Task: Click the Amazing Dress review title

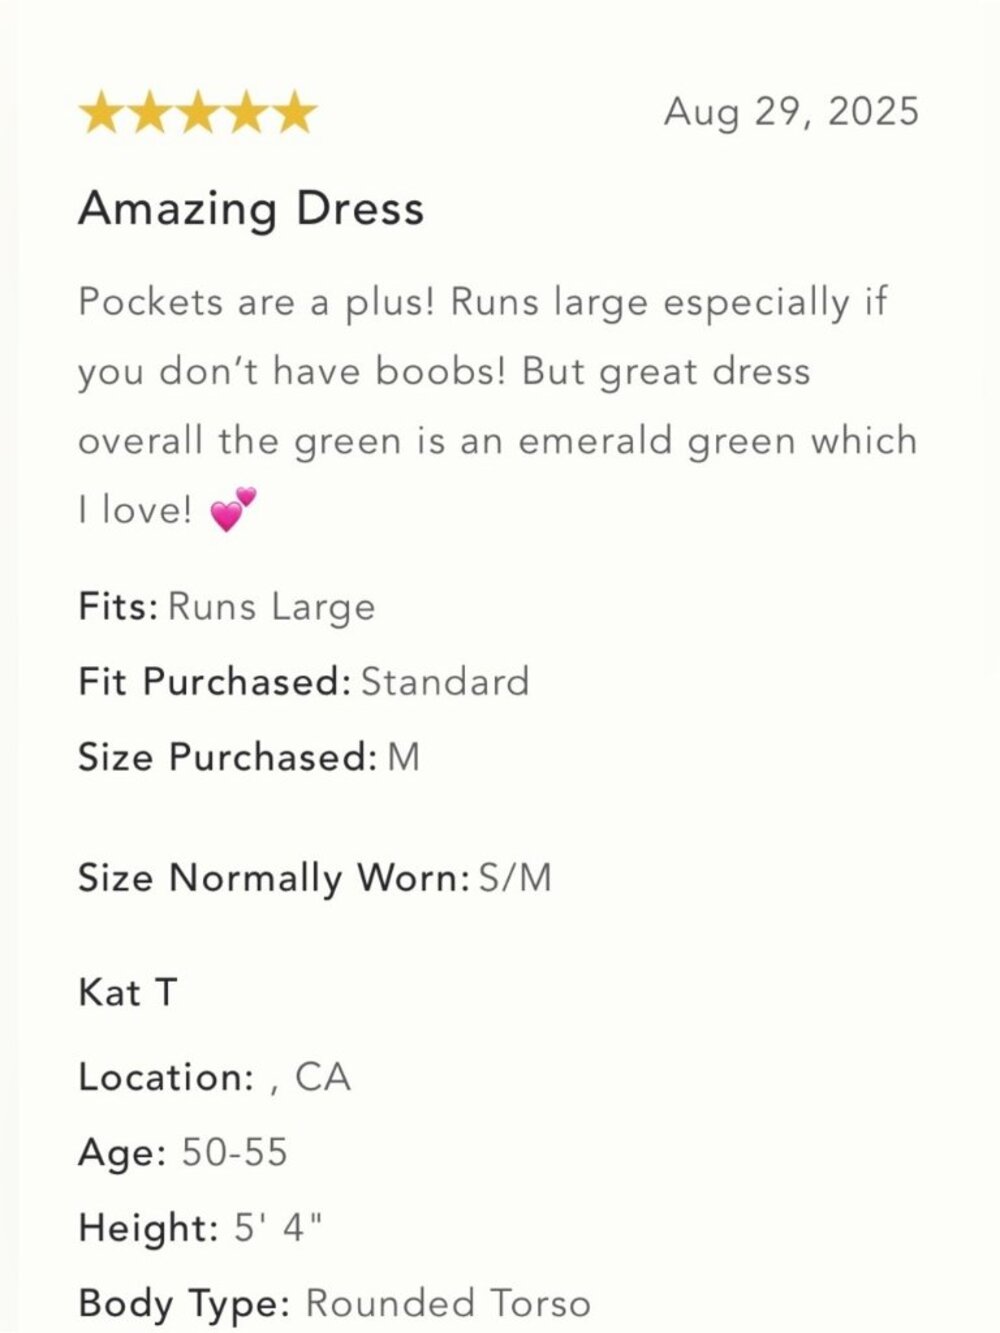Action: coord(252,208)
